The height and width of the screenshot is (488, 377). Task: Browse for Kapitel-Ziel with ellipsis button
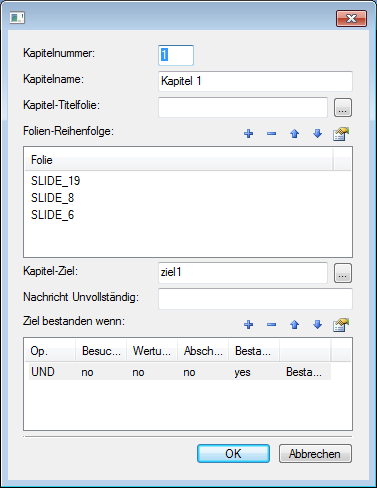click(x=343, y=273)
